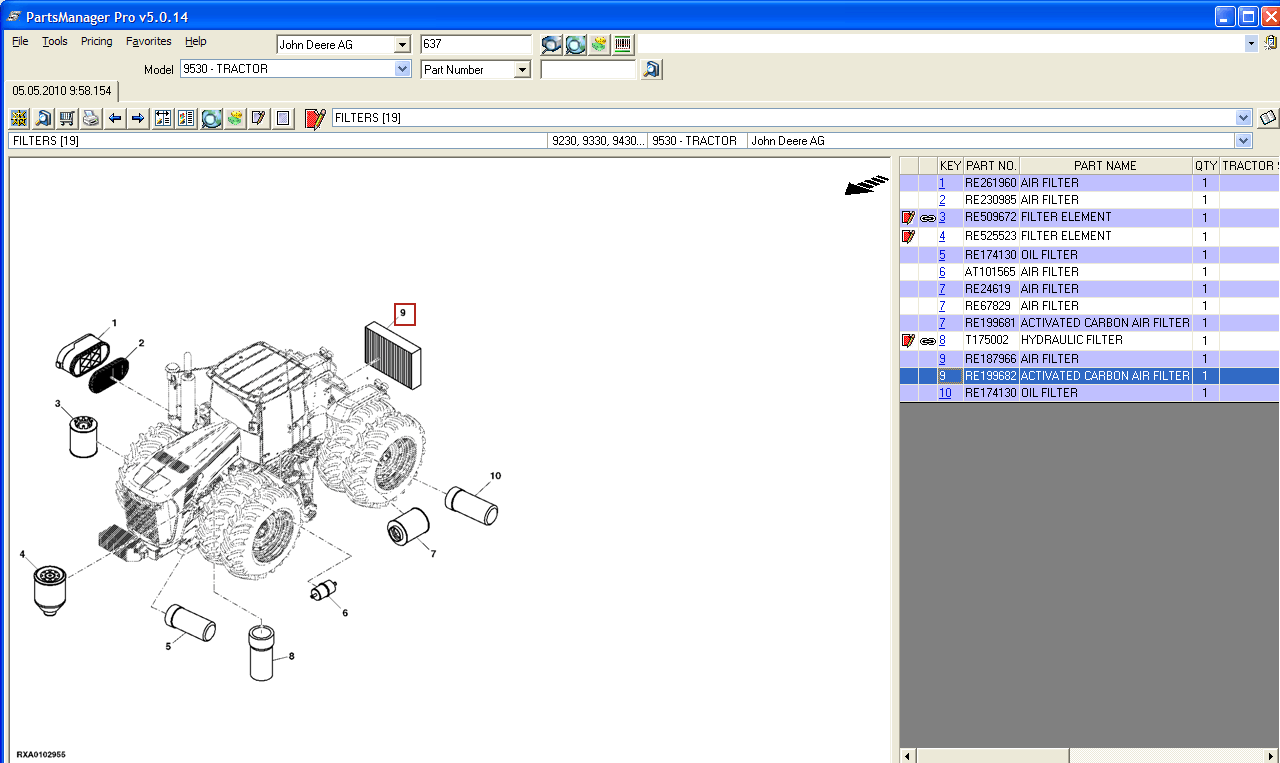The height and width of the screenshot is (763, 1280).
Task: Click the notepad with pencil icon in second toolbar
Action: pyautogui.click(x=259, y=118)
